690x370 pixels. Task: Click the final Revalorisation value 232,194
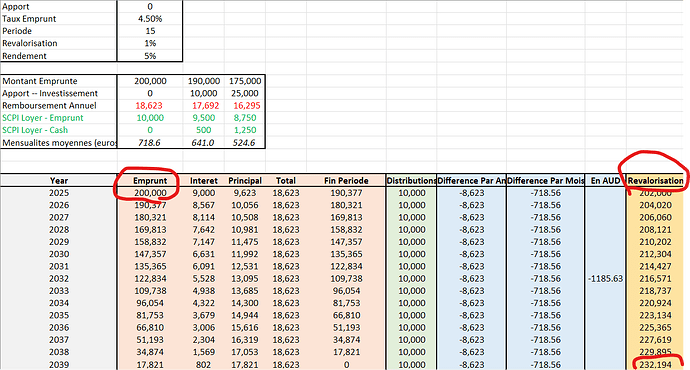click(656, 365)
